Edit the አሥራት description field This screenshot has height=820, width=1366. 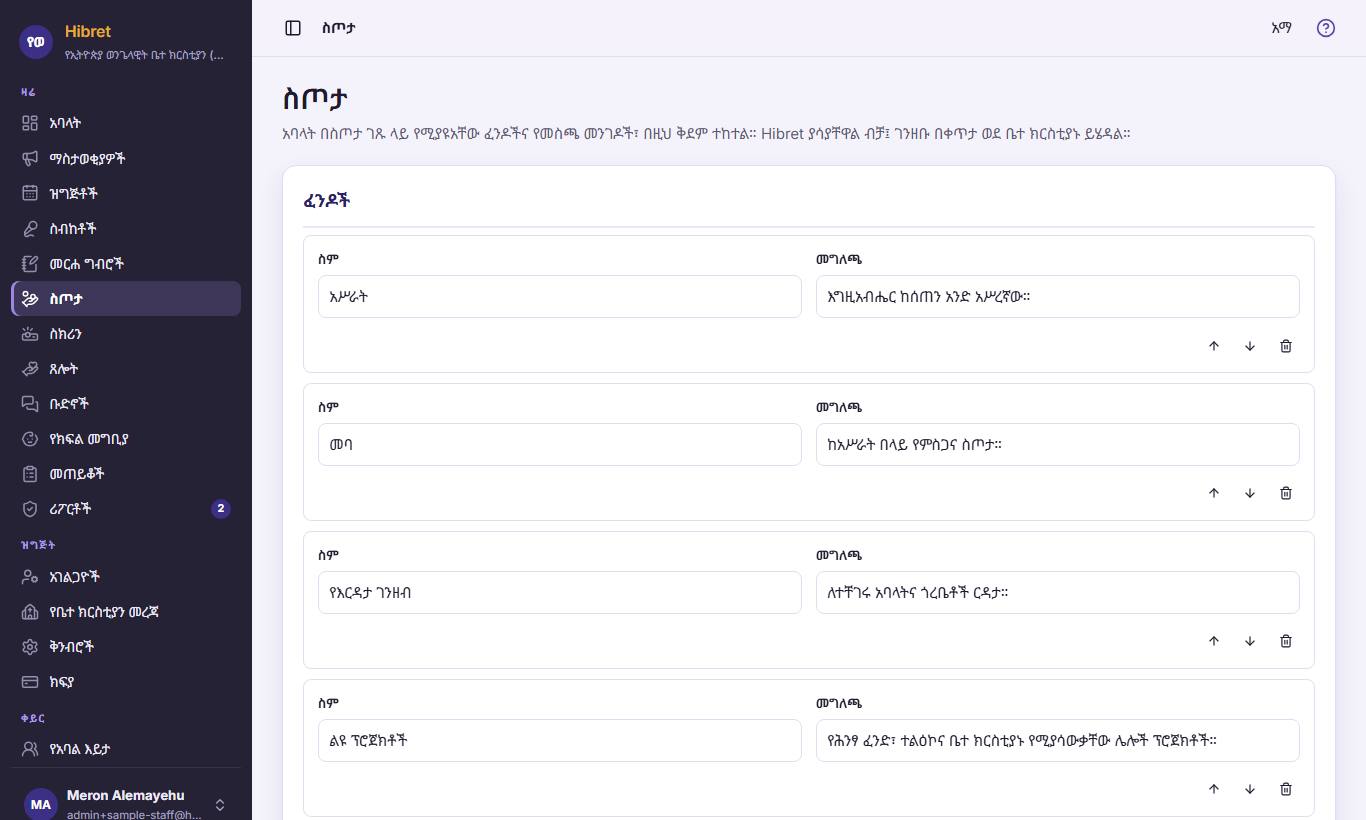tap(1058, 297)
